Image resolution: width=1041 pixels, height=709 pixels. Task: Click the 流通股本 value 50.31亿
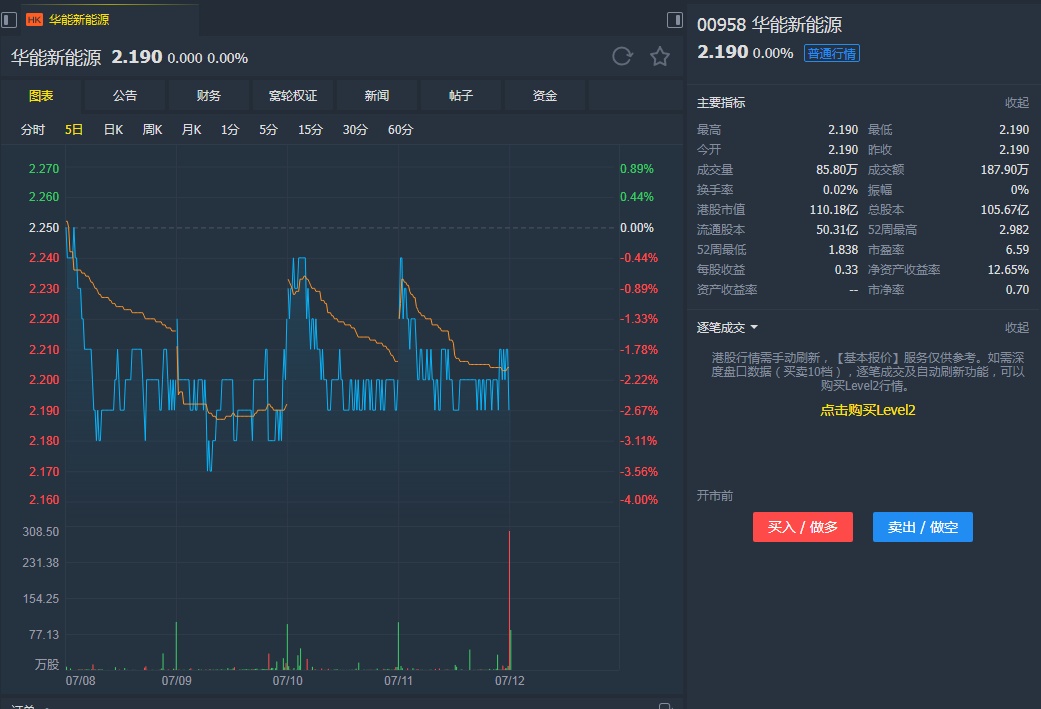click(837, 230)
